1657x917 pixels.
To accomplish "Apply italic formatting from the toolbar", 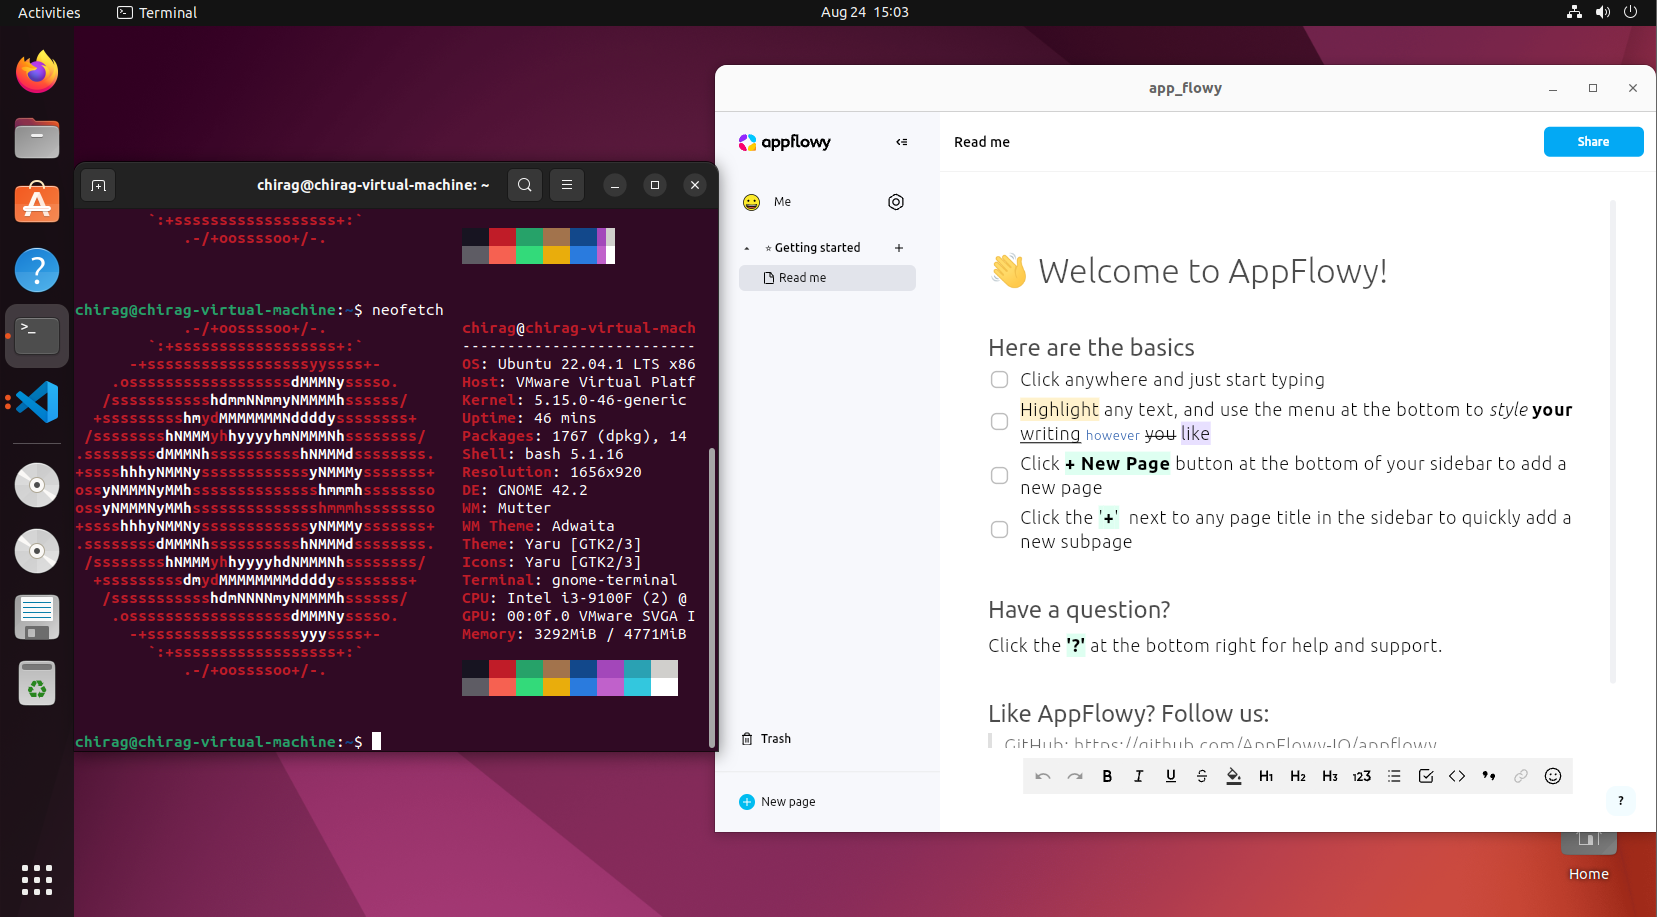I will (1139, 776).
